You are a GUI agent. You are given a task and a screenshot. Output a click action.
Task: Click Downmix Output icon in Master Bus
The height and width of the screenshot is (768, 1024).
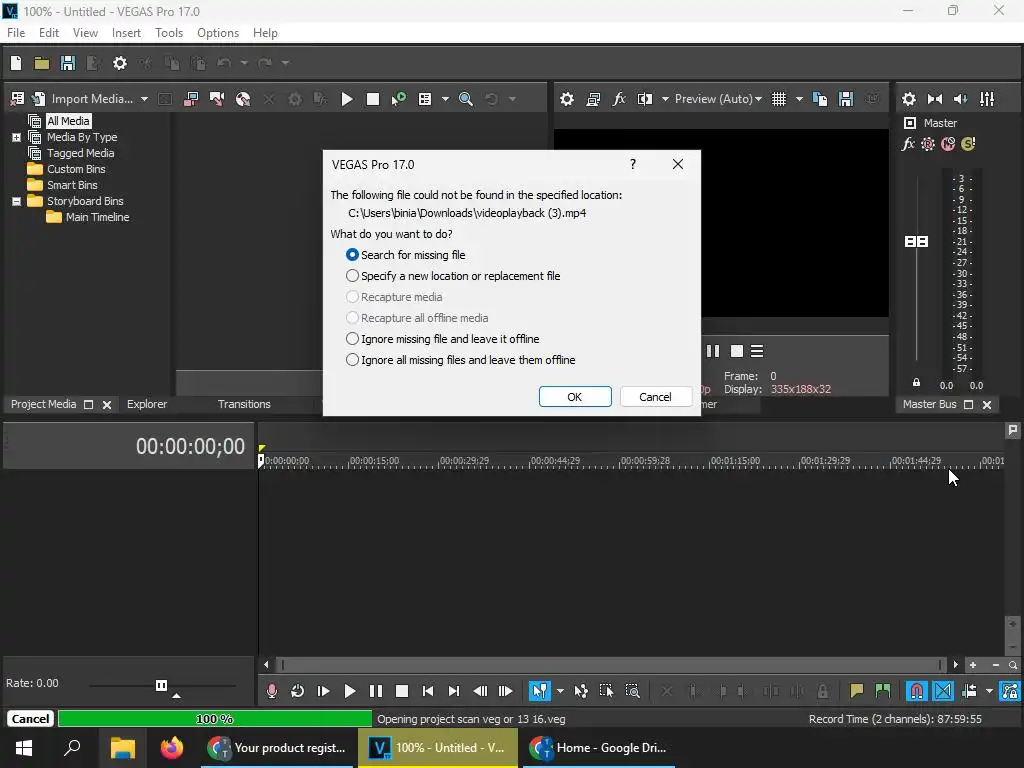pyautogui.click(x=935, y=99)
